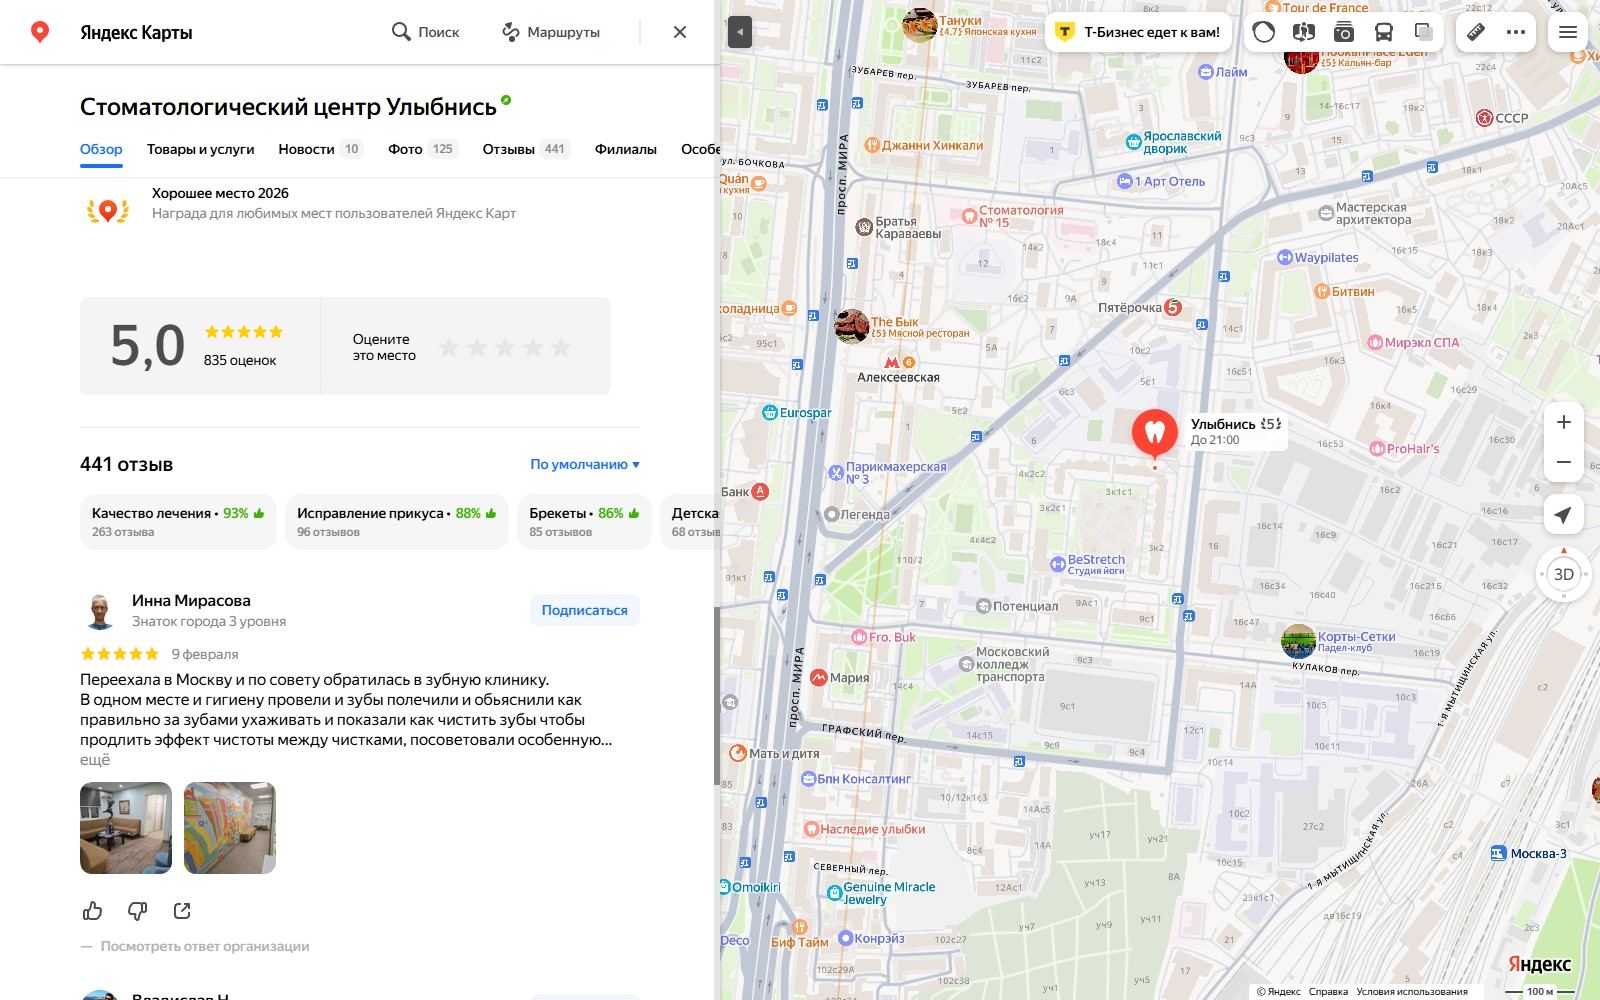Image resolution: width=1600 pixels, height=1000 pixels.
Task: Locate me with the arrow button
Action: point(1563,515)
